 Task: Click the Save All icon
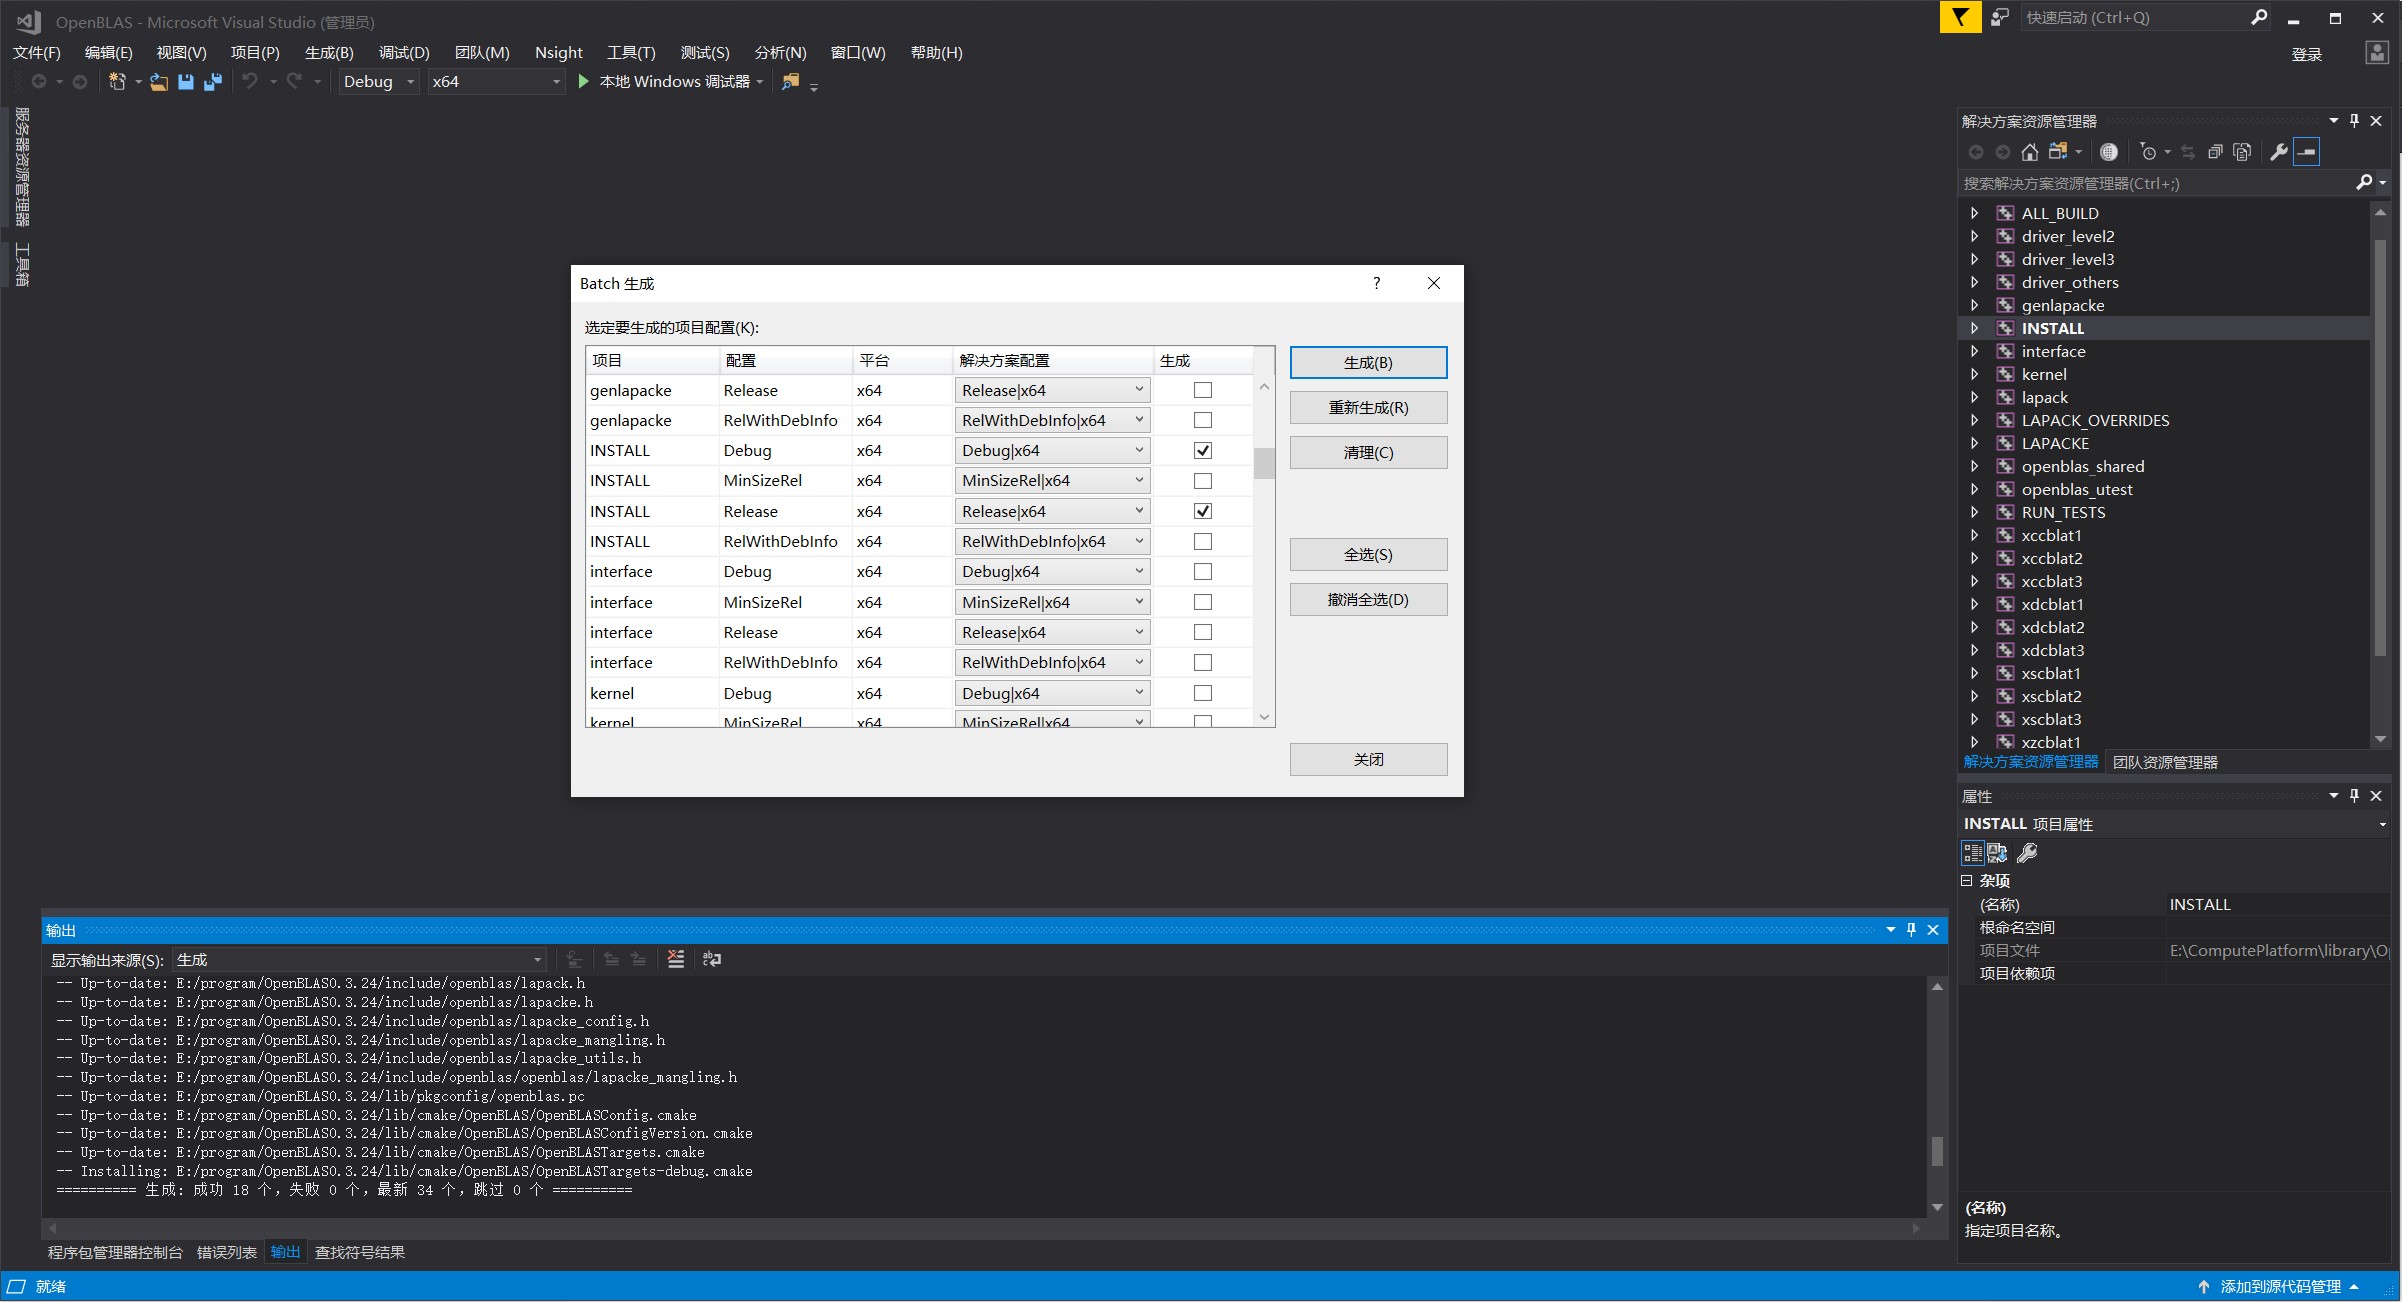pyautogui.click(x=212, y=82)
